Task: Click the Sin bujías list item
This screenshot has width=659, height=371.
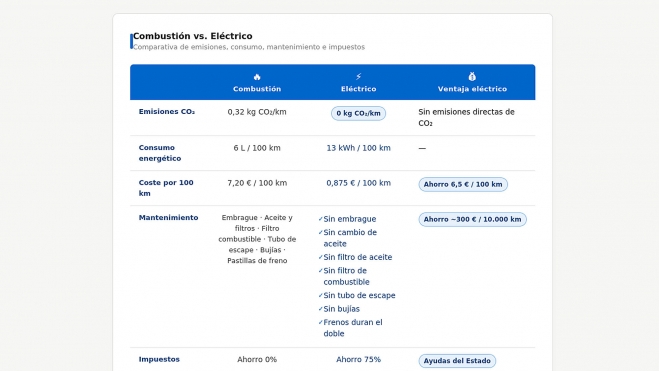Action: (x=339, y=309)
